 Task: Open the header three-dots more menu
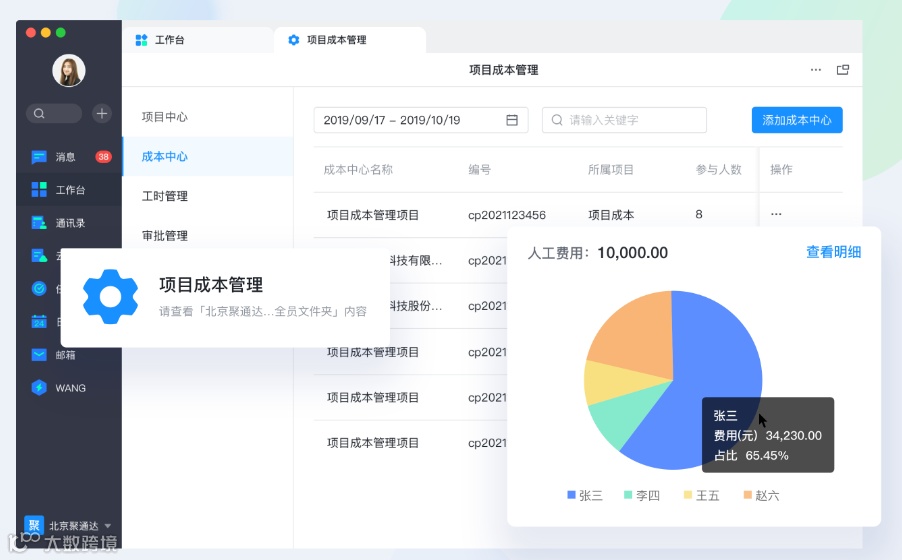coord(816,70)
